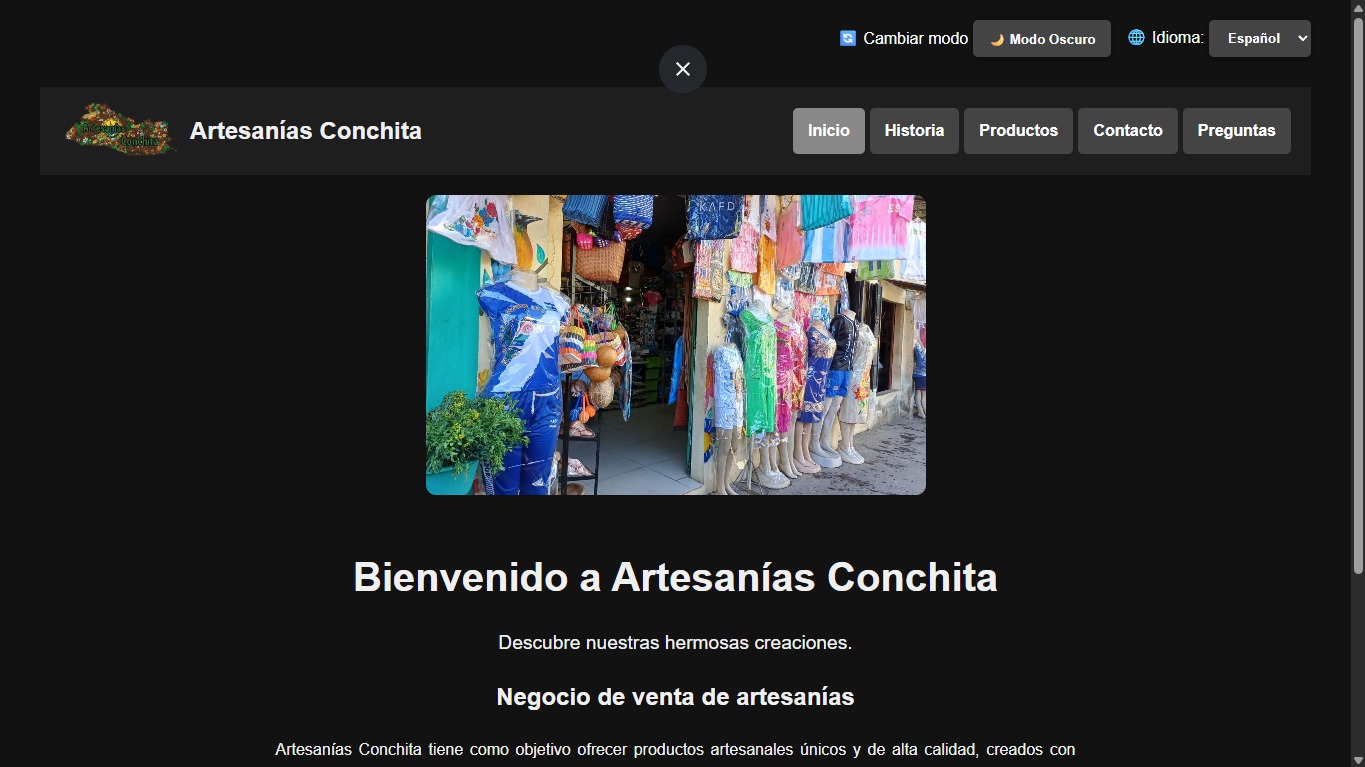This screenshot has height=767, width=1365.
Task: Click the blue refresh icon beside Cambiar modo
Action: (848, 38)
